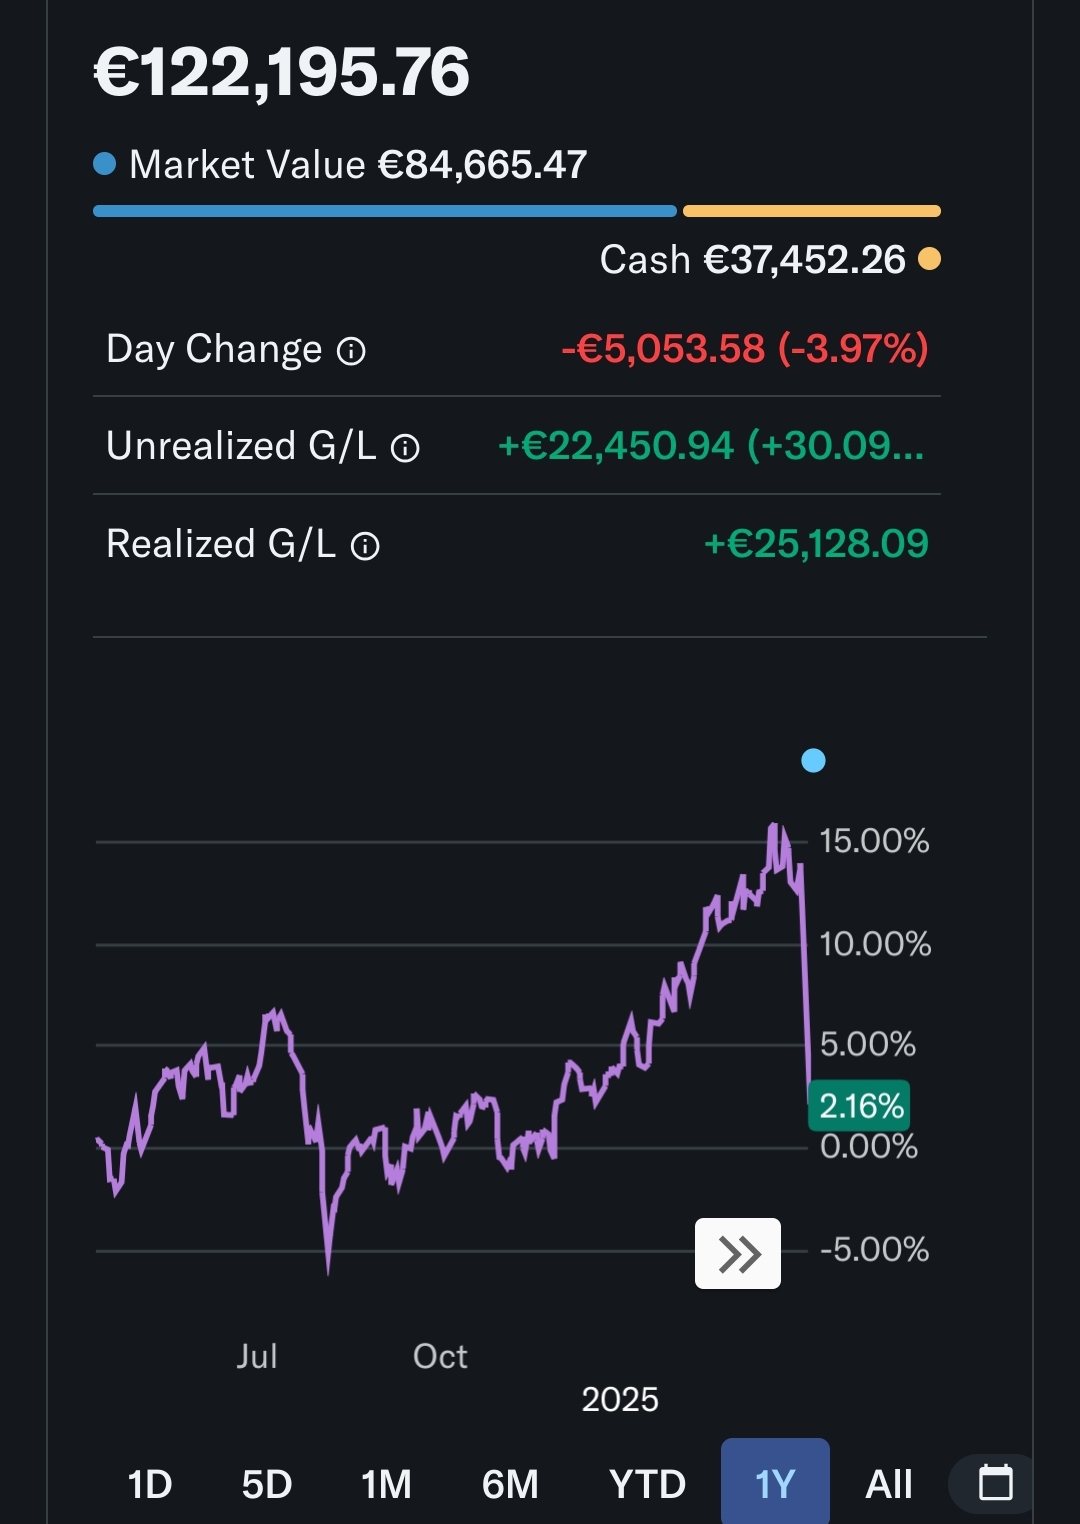The width and height of the screenshot is (1080, 1524).
Task: Tap the green 2.16% current value label
Action: point(860,1106)
